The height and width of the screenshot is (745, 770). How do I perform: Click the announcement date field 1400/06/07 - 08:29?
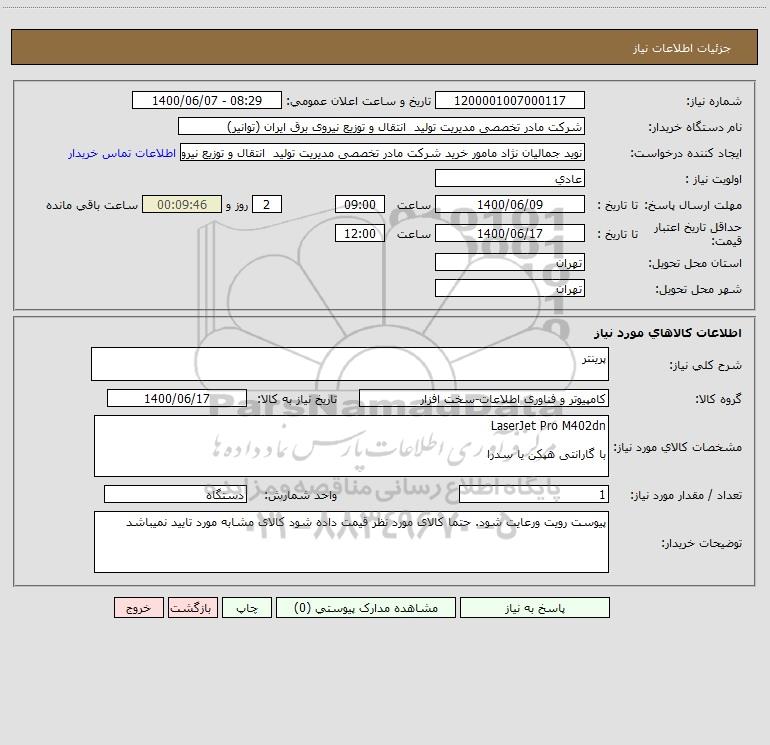[207, 100]
